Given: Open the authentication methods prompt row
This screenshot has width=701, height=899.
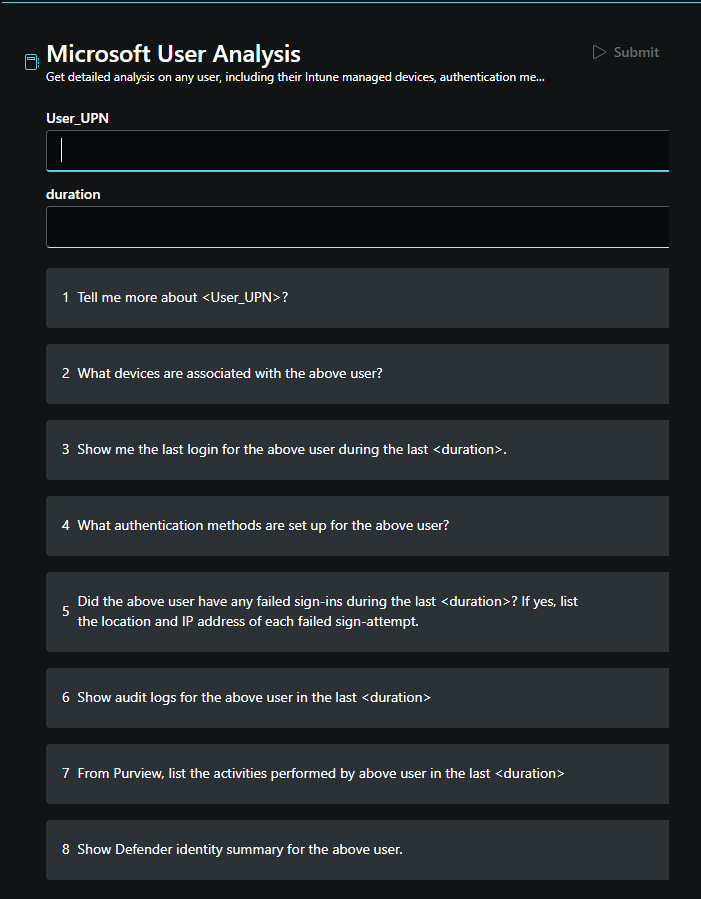Looking at the screenshot, I should point(358,526).
